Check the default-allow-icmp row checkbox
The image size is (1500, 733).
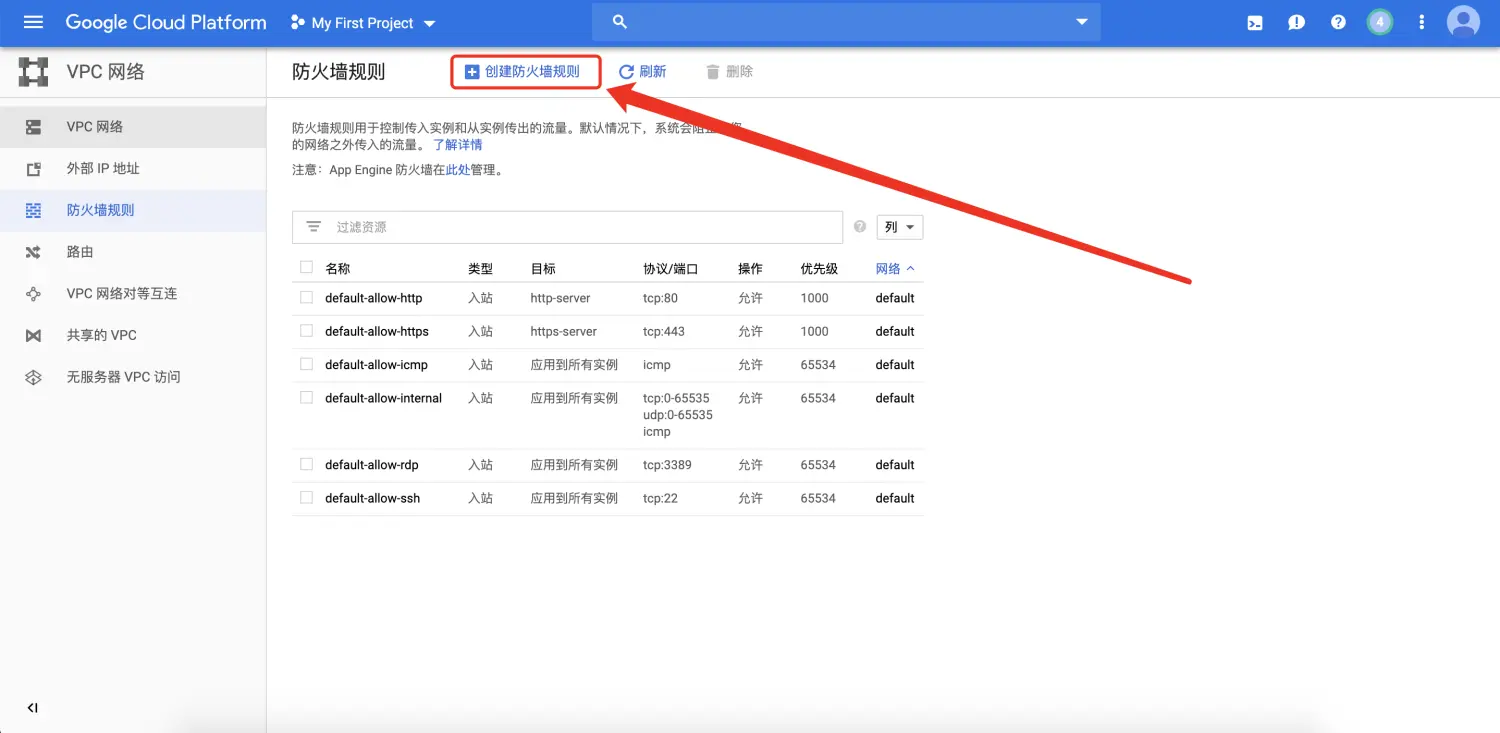(x=306, y=364)
